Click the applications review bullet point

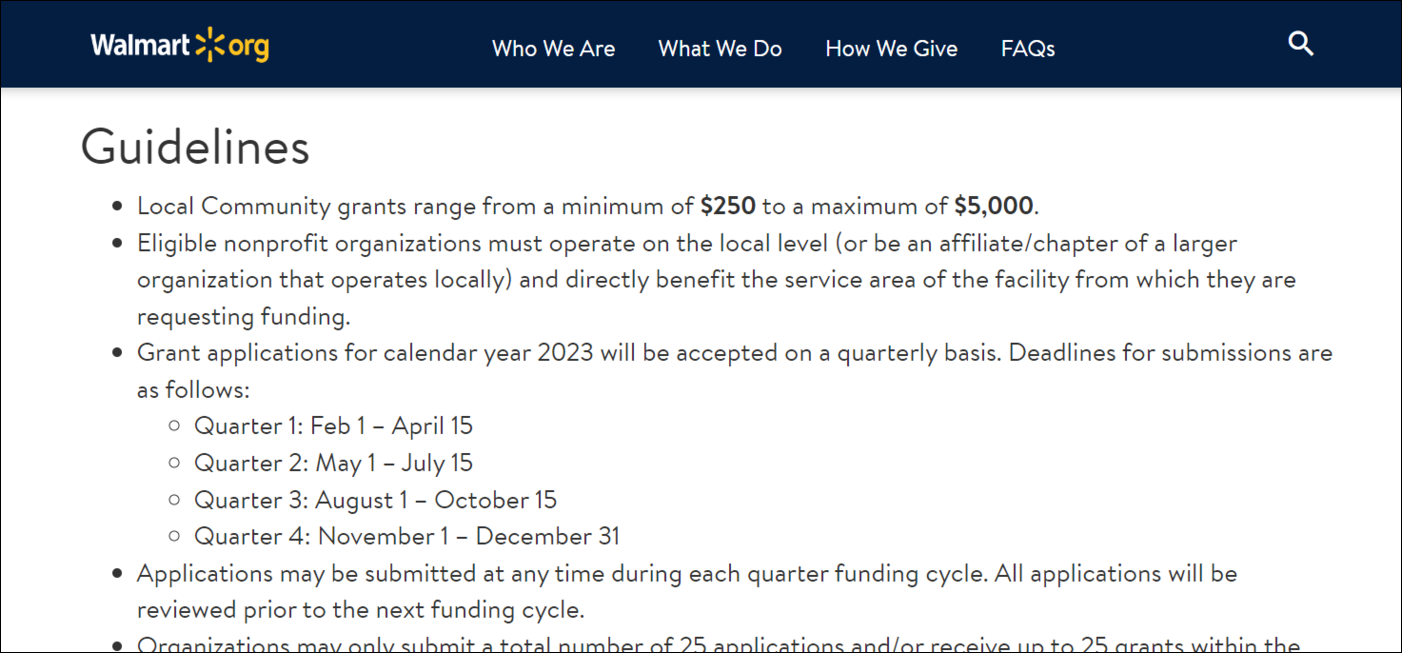(x=687, y=590)
